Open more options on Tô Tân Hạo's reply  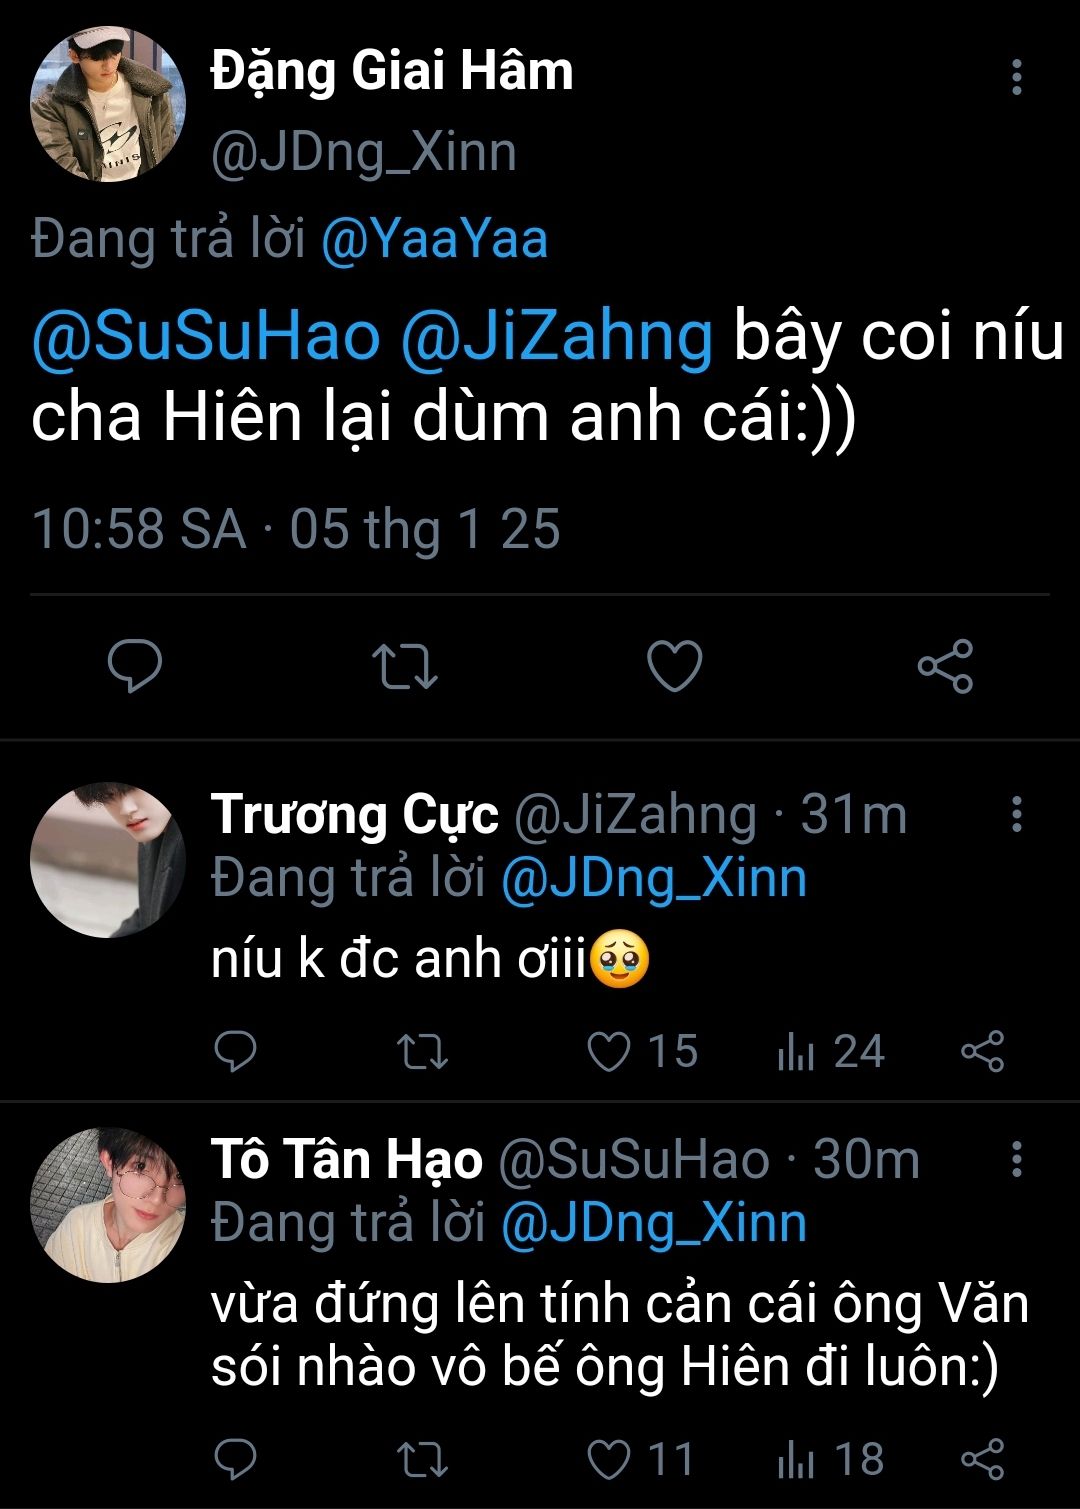[1016, 1159]
